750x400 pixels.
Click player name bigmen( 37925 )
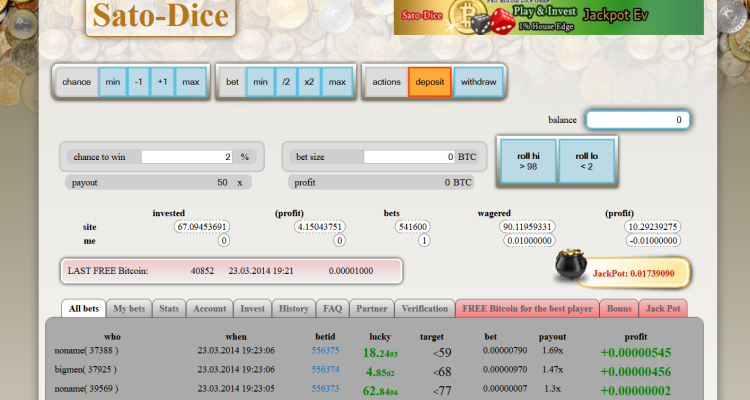[x=86, y=369]
